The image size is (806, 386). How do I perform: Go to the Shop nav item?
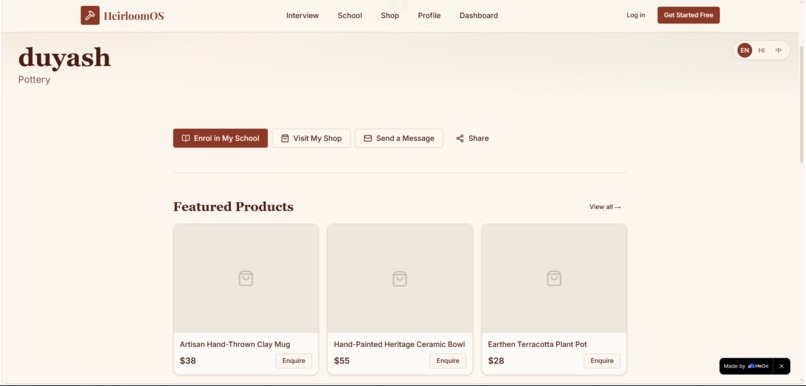coord(390,15)
